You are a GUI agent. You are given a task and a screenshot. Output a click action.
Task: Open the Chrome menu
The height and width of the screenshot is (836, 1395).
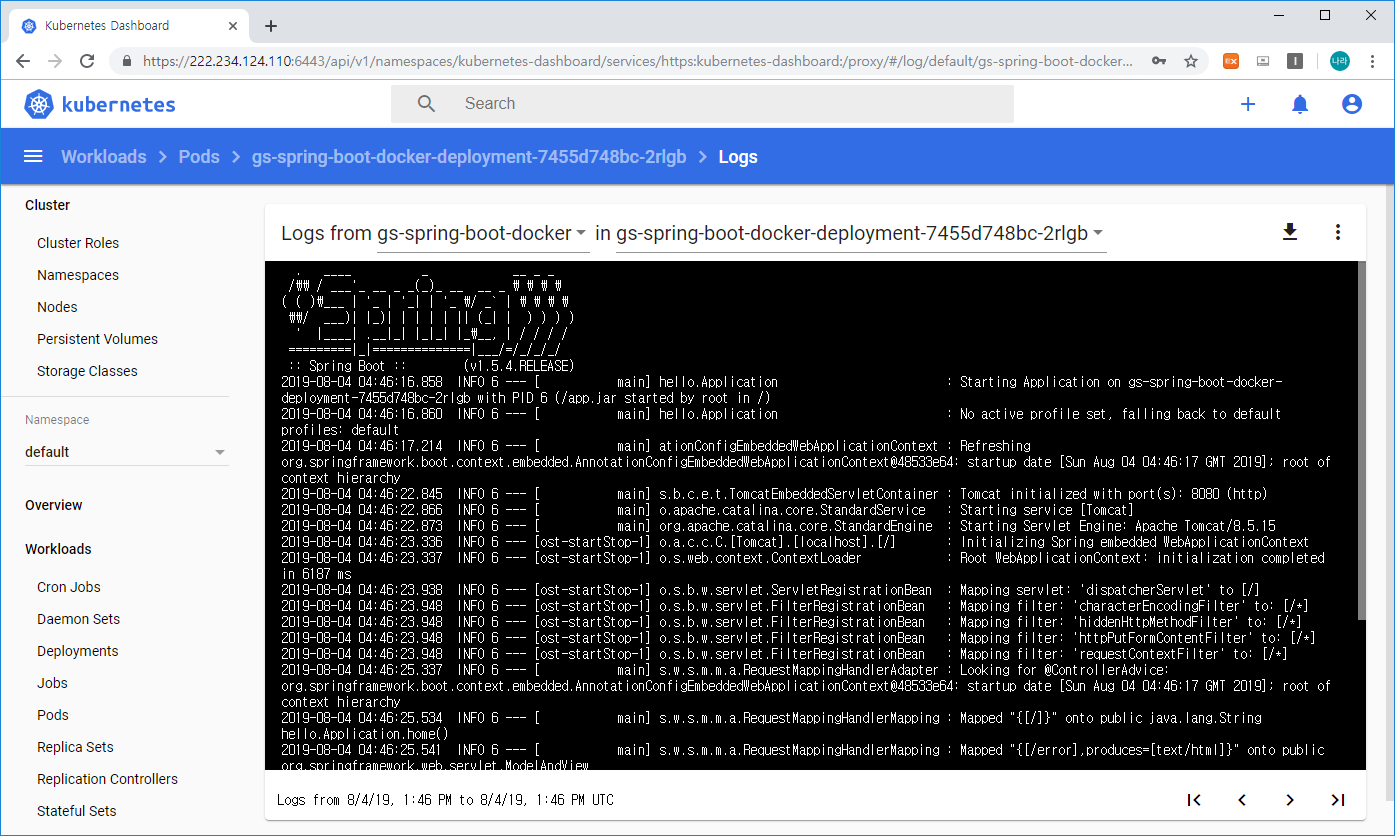(1371, 61)
